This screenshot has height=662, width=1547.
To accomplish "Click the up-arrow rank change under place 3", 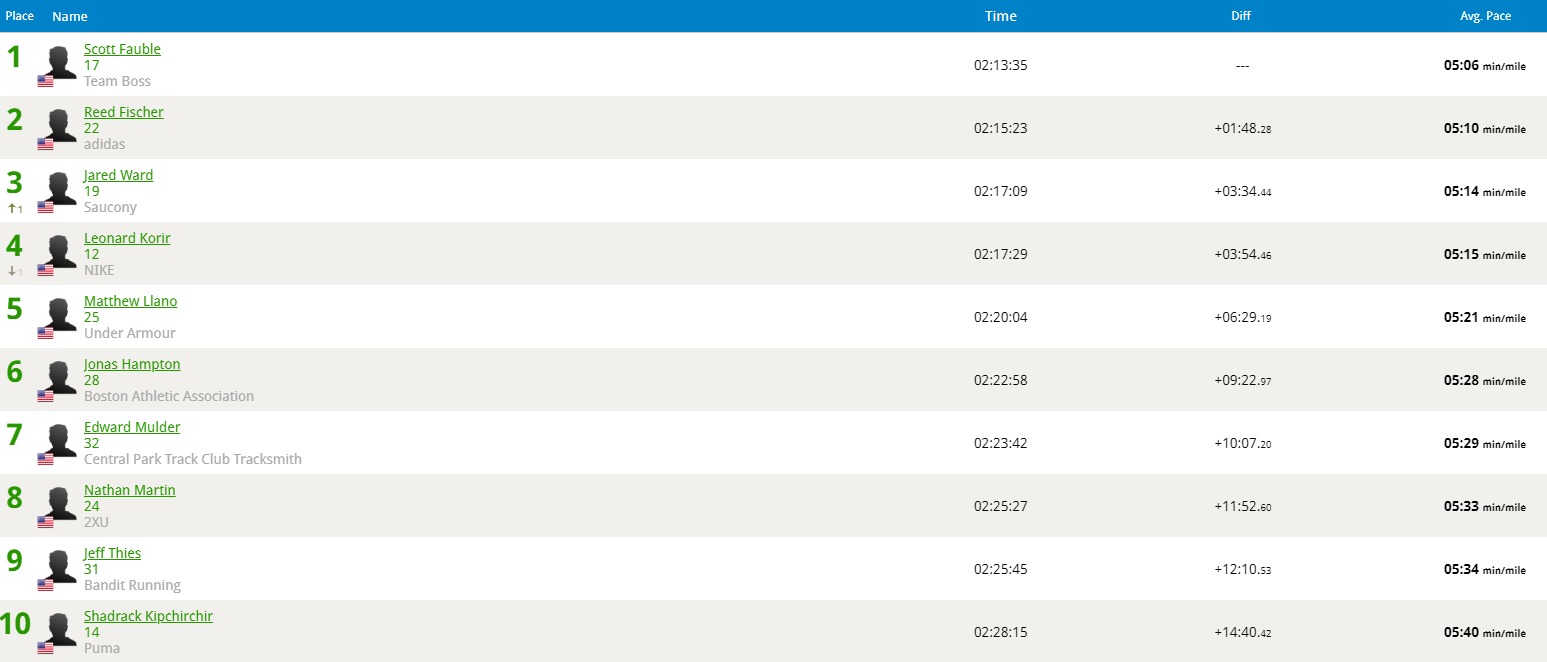I will (15, 209).
